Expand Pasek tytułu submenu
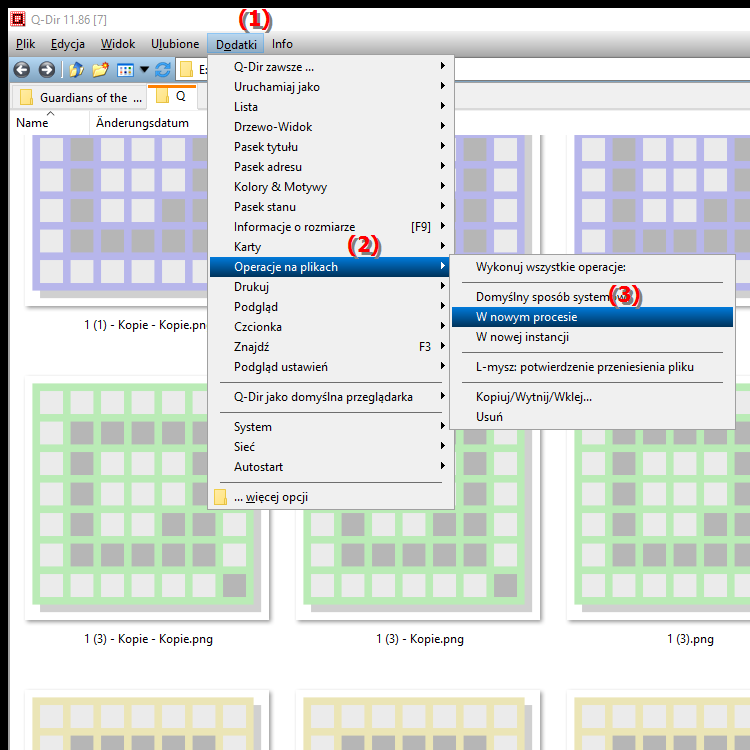750x750 pixels. click(331, 147)
